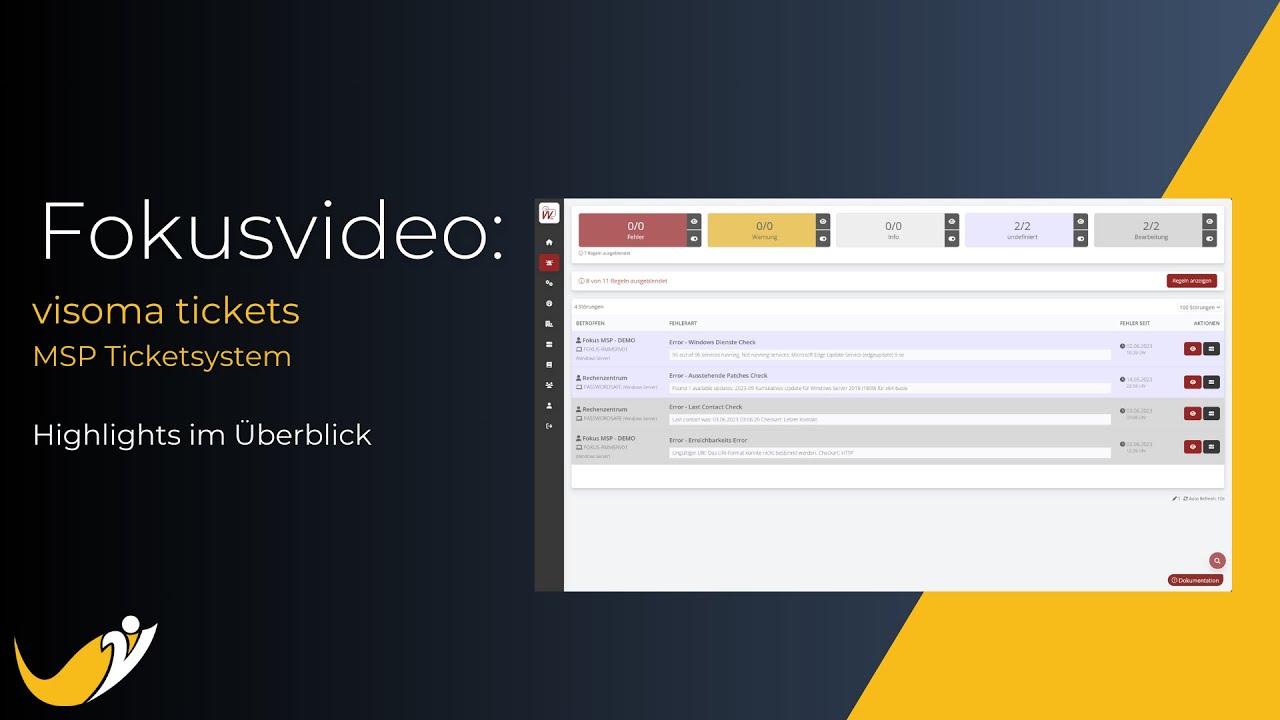Screen dimensions: 1280x720
Task: Toggle eye visibility on the Bearbeitung tile
Action: click(1209, 221)
